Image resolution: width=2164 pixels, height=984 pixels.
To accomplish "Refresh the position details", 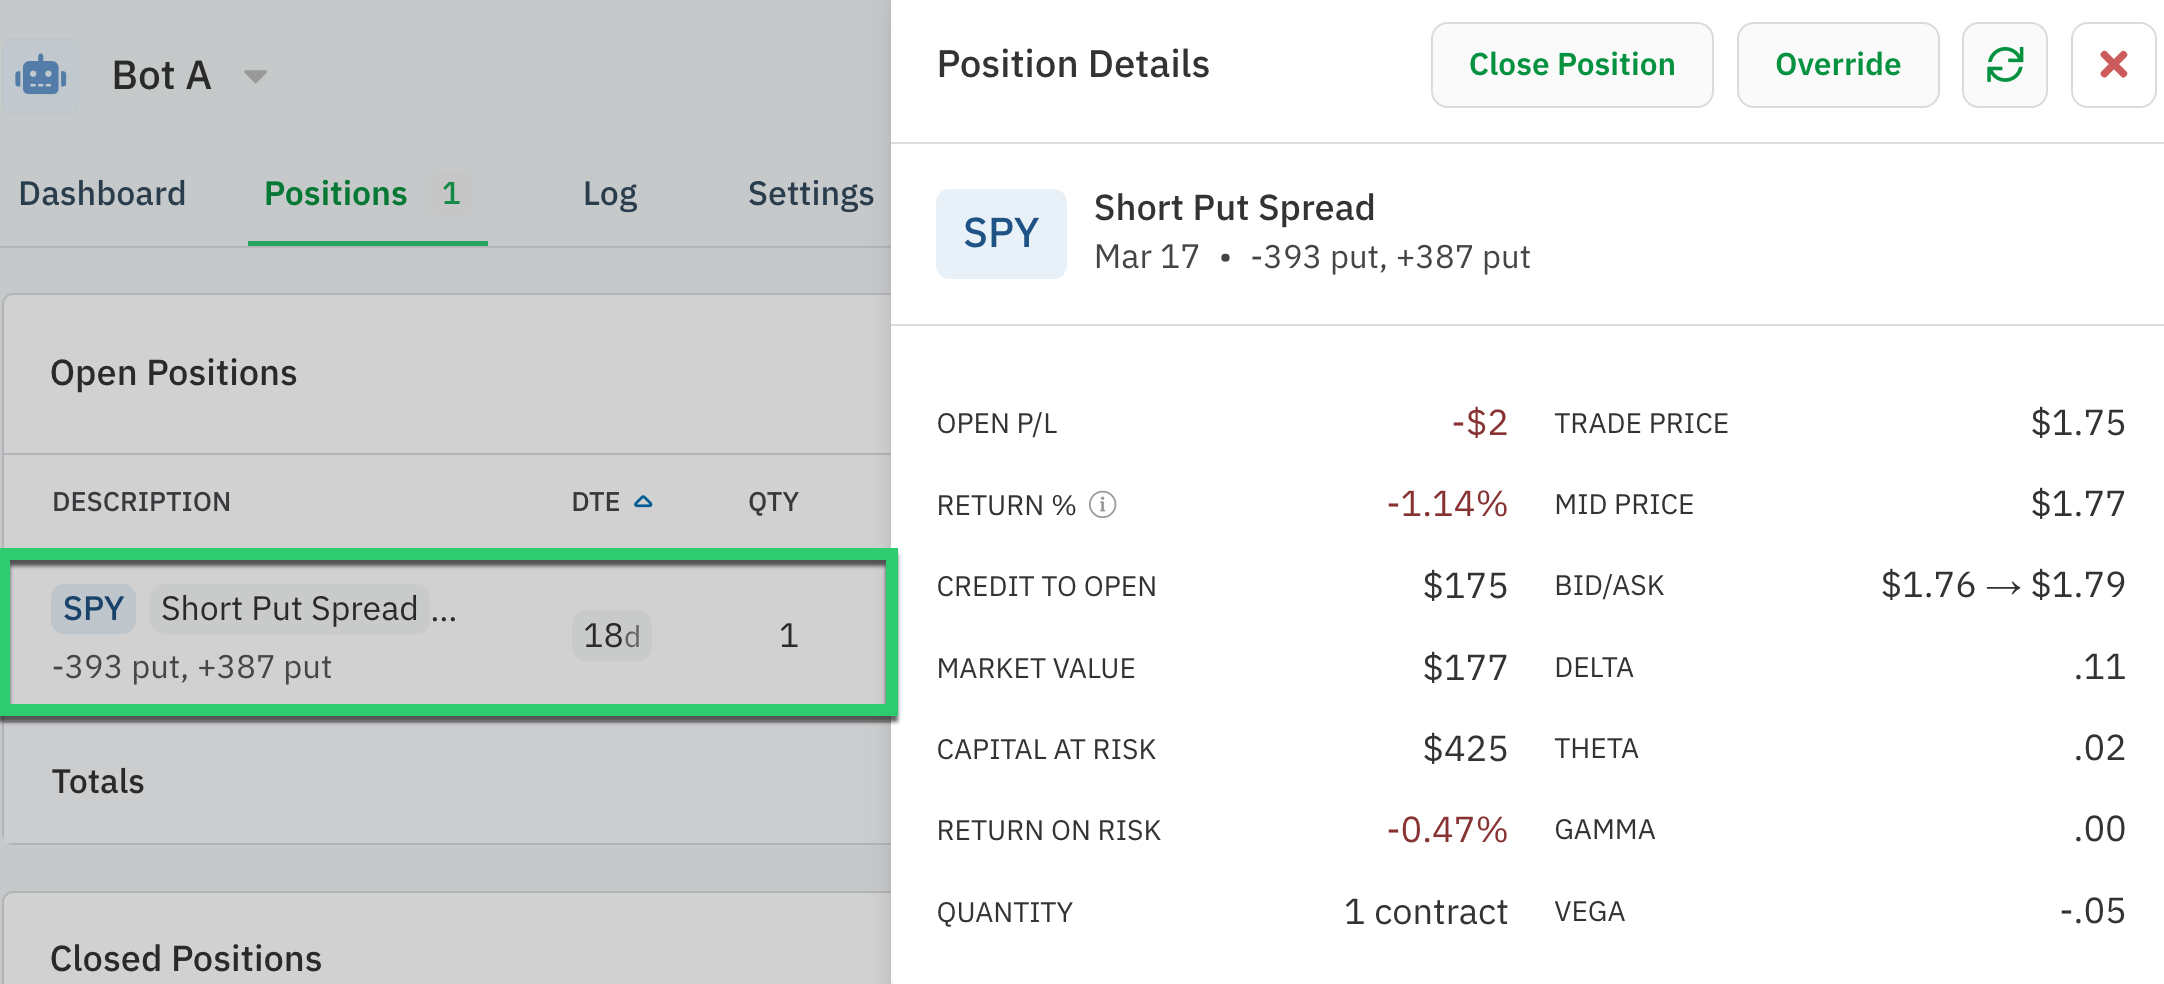I will pos(2004,65).
